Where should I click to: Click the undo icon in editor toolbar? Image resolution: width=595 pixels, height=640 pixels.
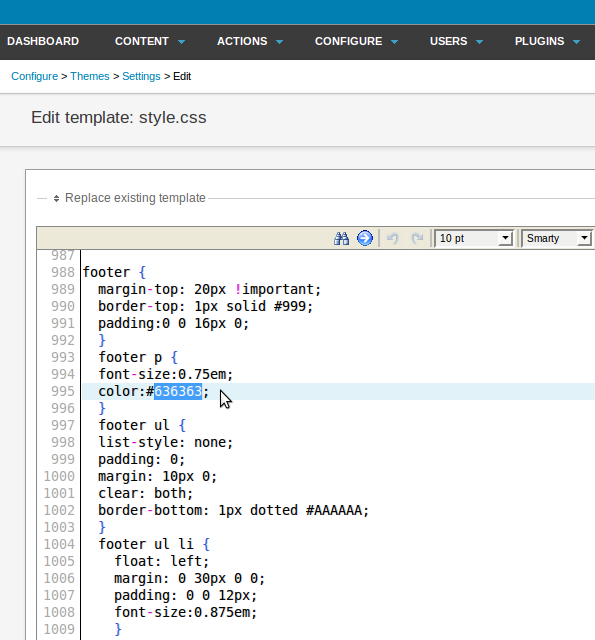pos(393,238)
